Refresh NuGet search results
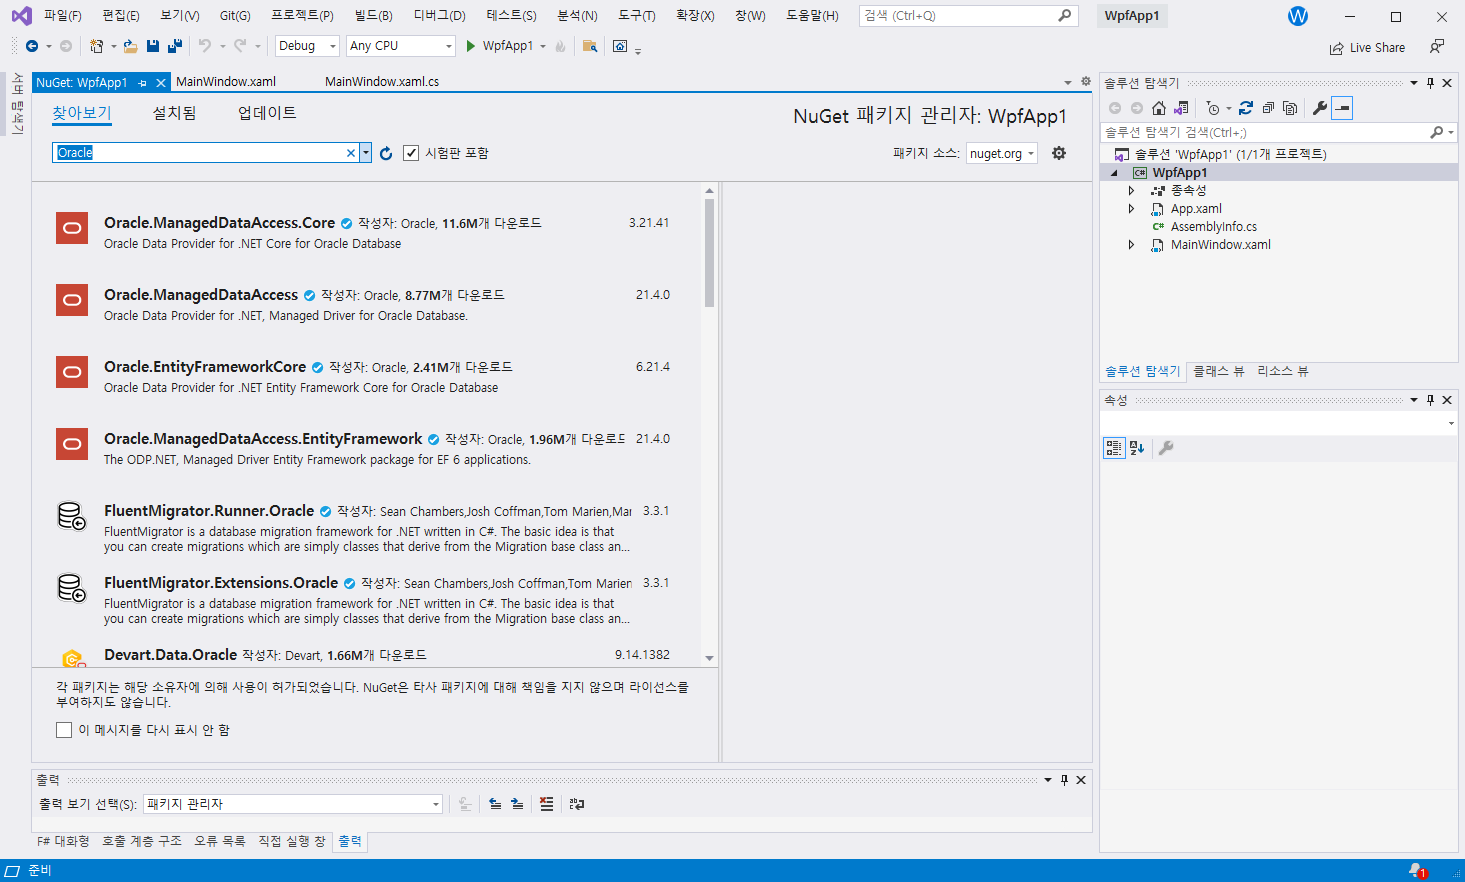The image size is (1465, 882). (386, 153)
